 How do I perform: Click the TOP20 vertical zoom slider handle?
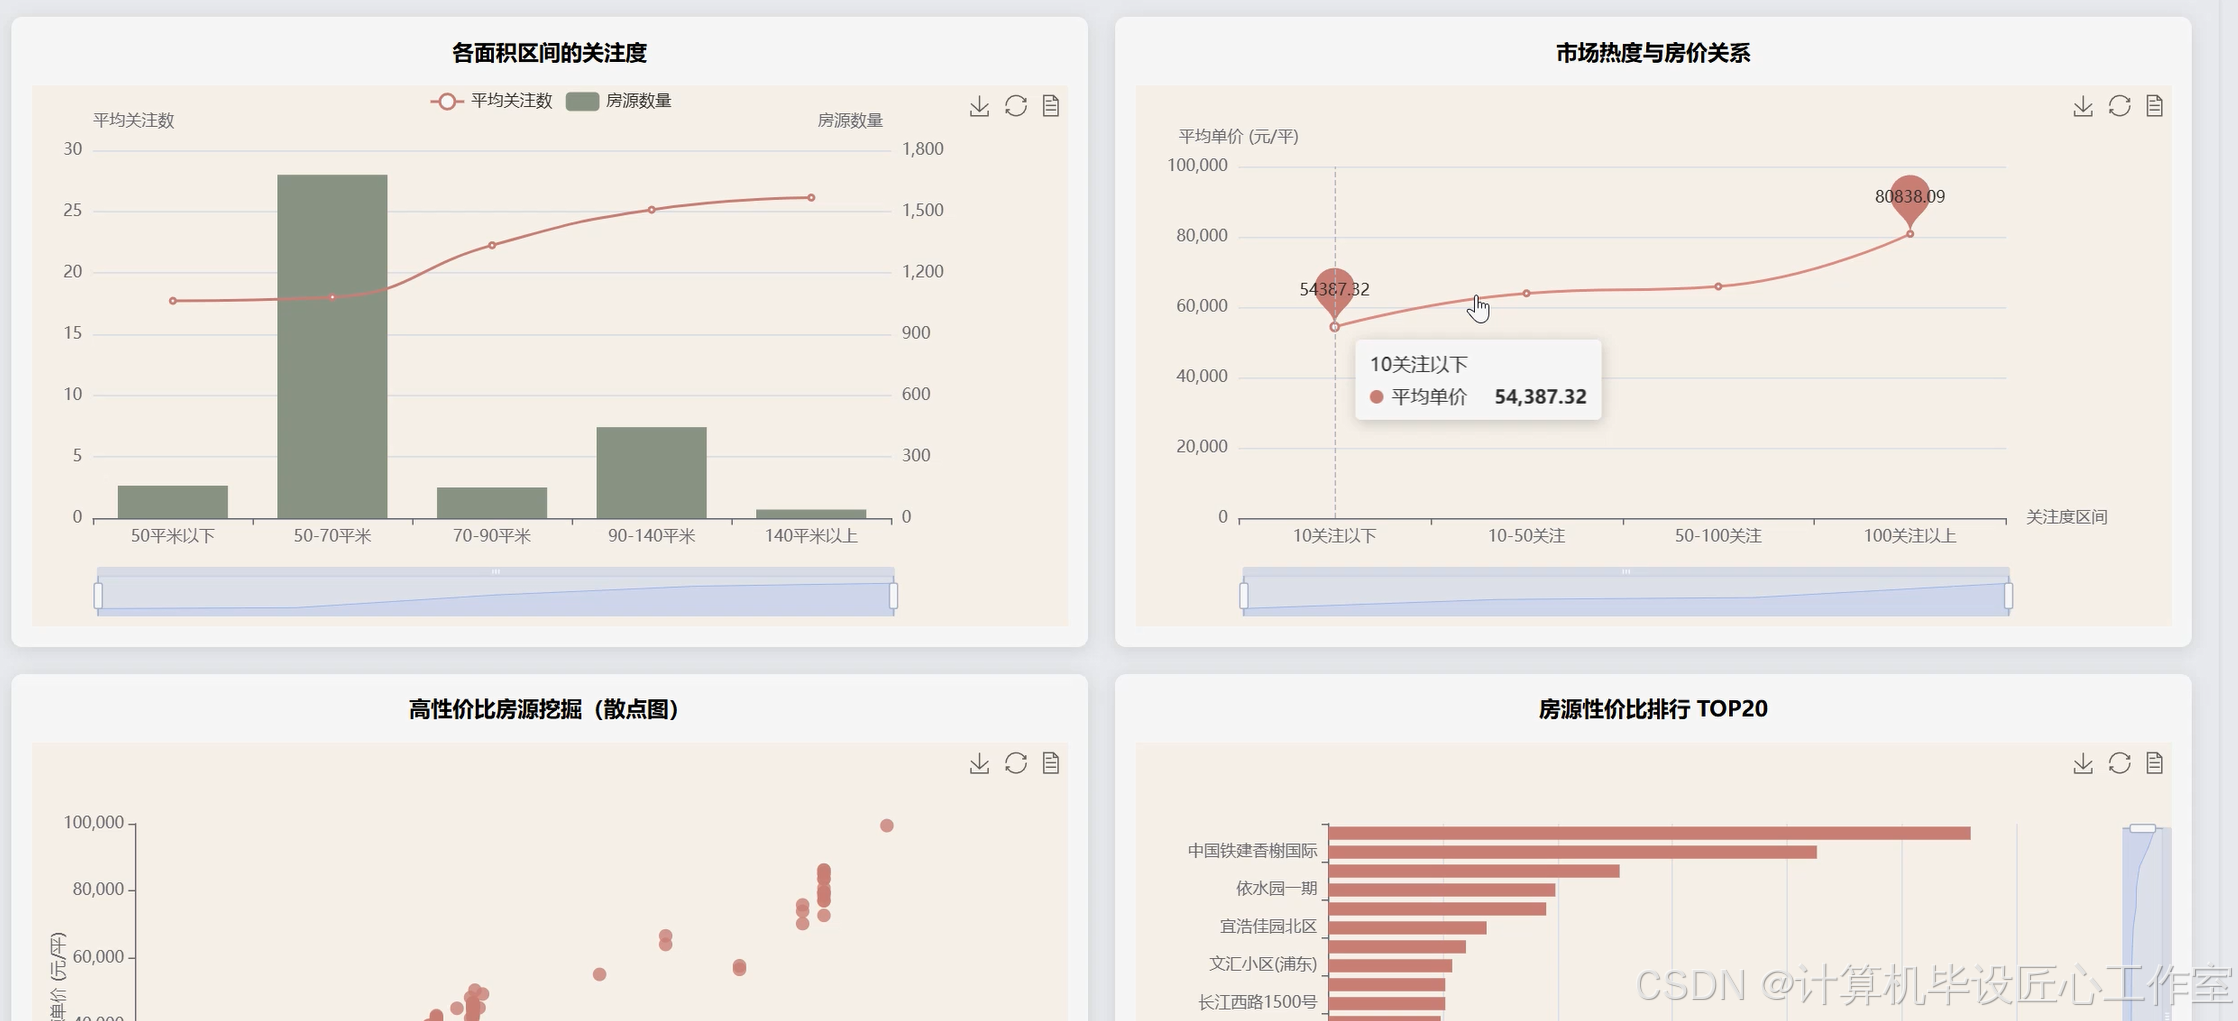point(2142,828)
